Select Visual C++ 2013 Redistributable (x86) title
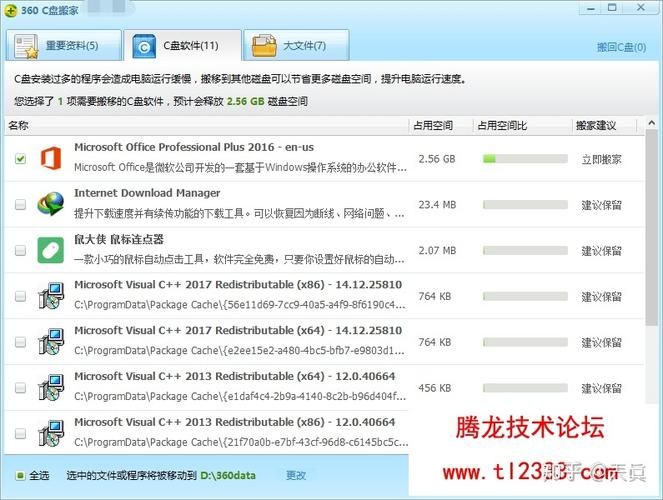Viewport: 663px width, 500px height. pos(234,422)
